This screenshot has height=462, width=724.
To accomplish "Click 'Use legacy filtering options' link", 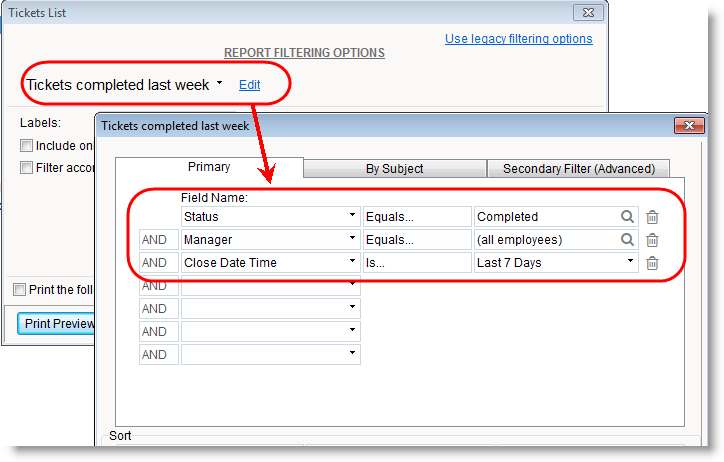I will pyautogui.click(x=518, y=39).
